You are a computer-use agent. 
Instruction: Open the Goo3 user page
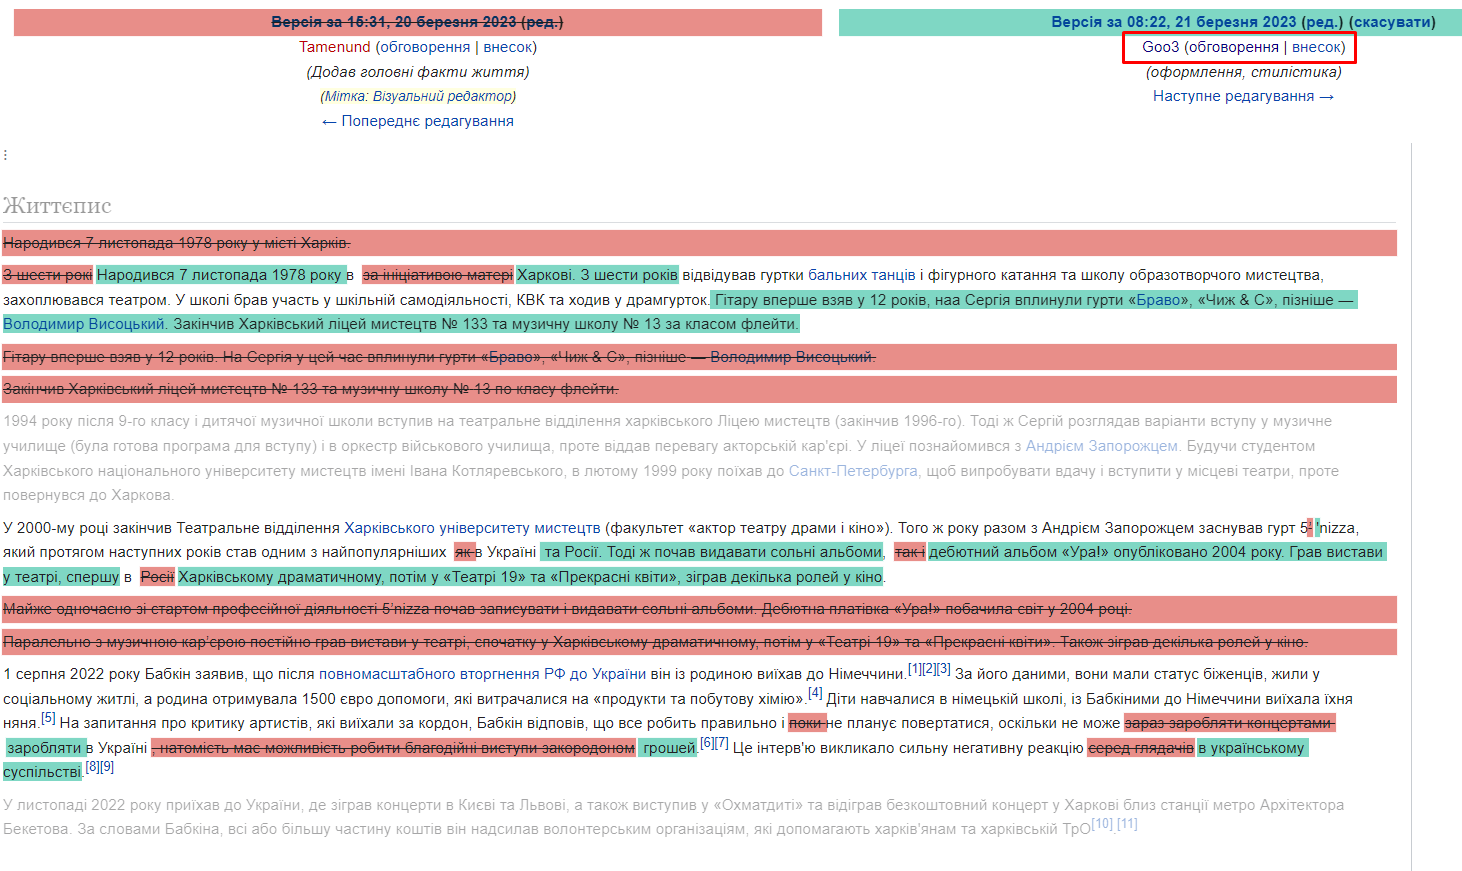[1160, 47]
